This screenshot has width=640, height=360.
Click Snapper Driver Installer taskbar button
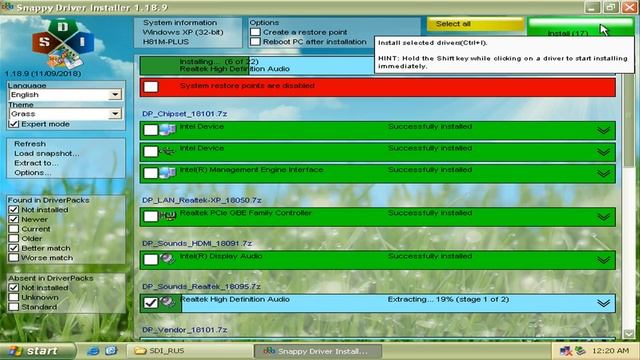[x=318, y=351]
